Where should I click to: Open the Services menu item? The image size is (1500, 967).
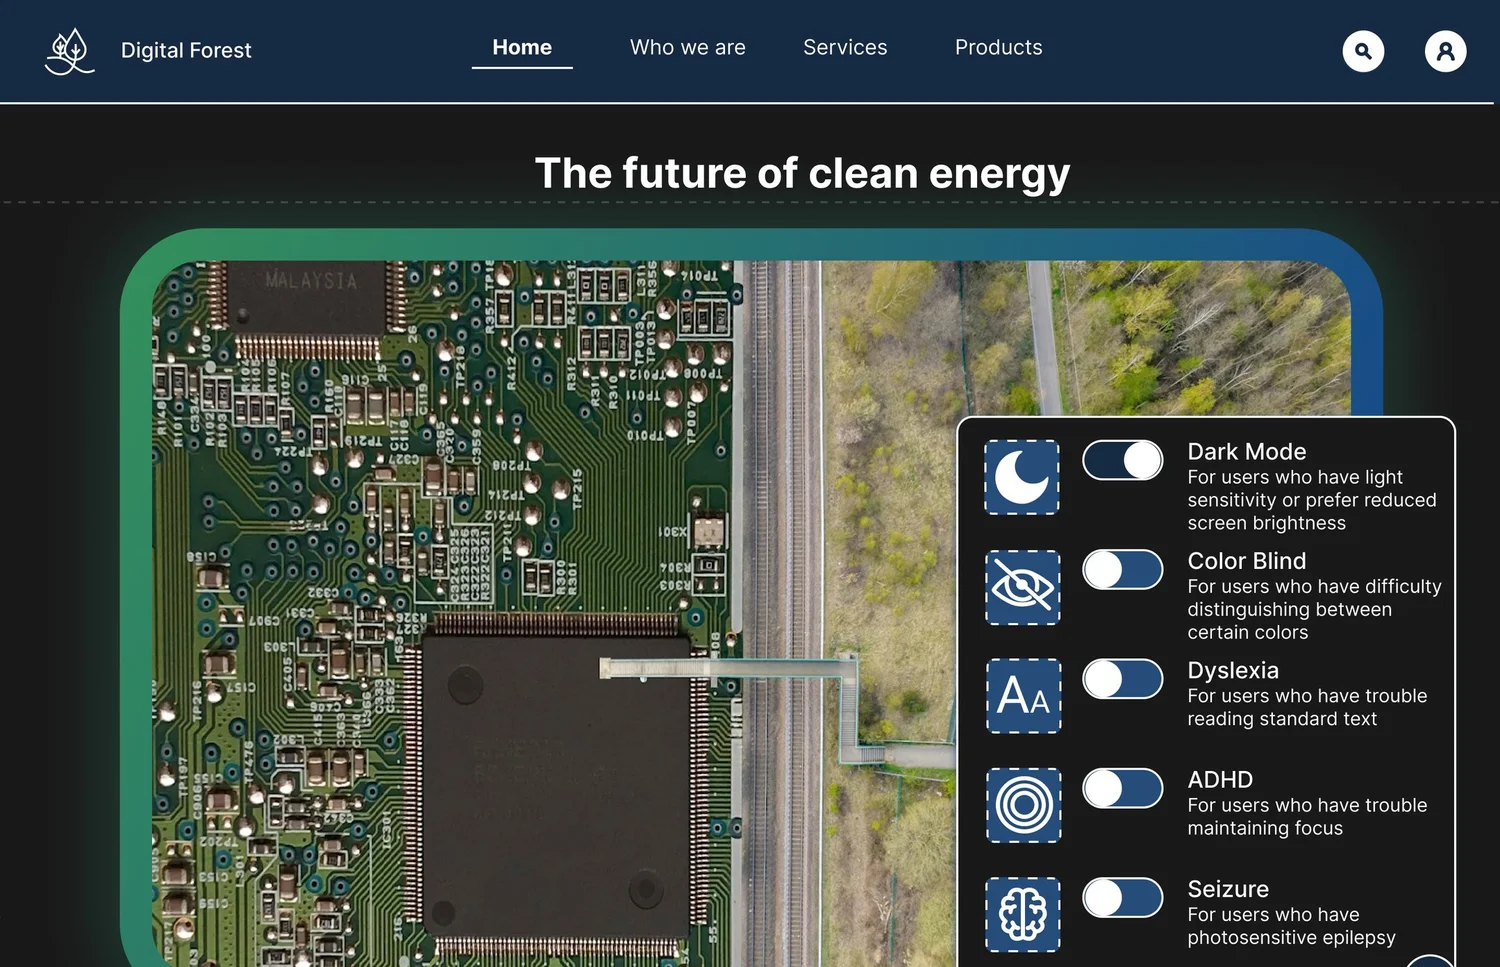pyautogui.click(x=845, y=48)
